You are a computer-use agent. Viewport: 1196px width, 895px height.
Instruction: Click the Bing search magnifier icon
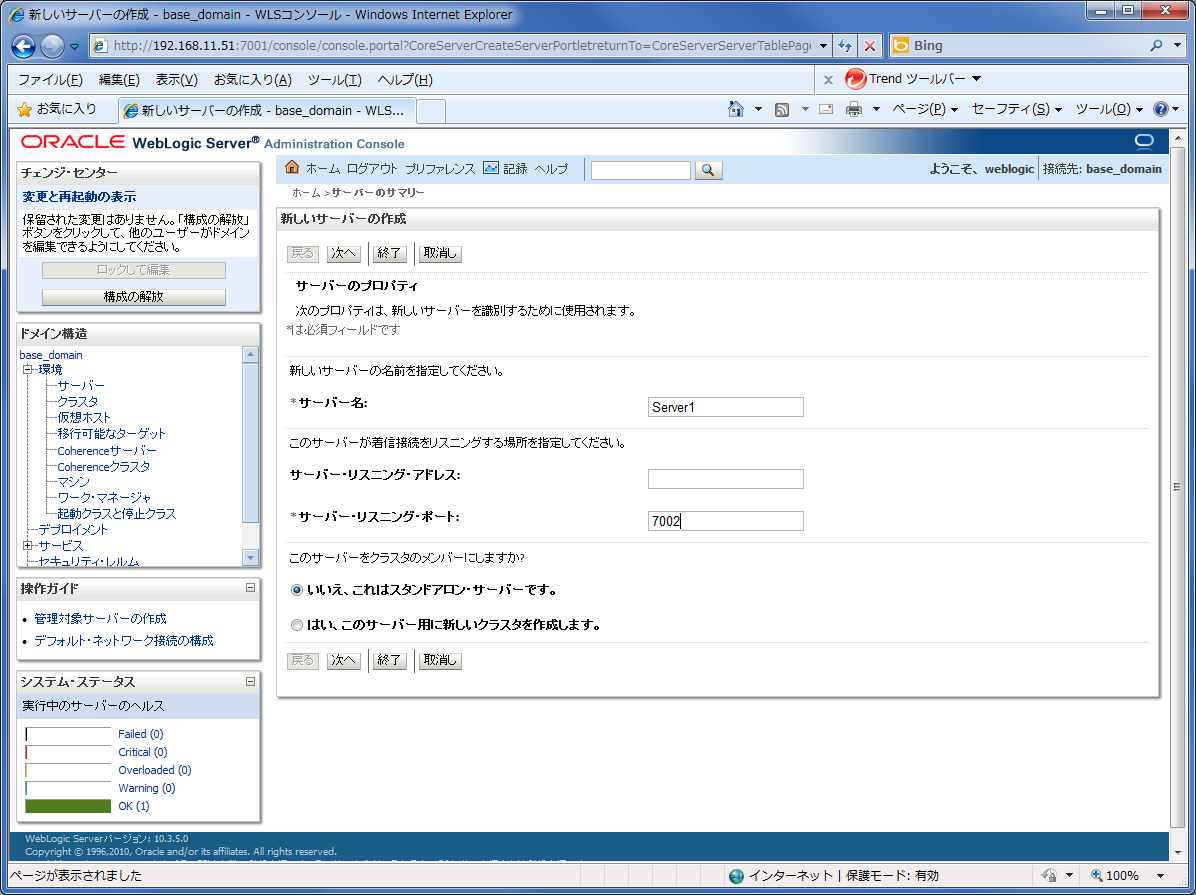click(x=1156, y=46)
